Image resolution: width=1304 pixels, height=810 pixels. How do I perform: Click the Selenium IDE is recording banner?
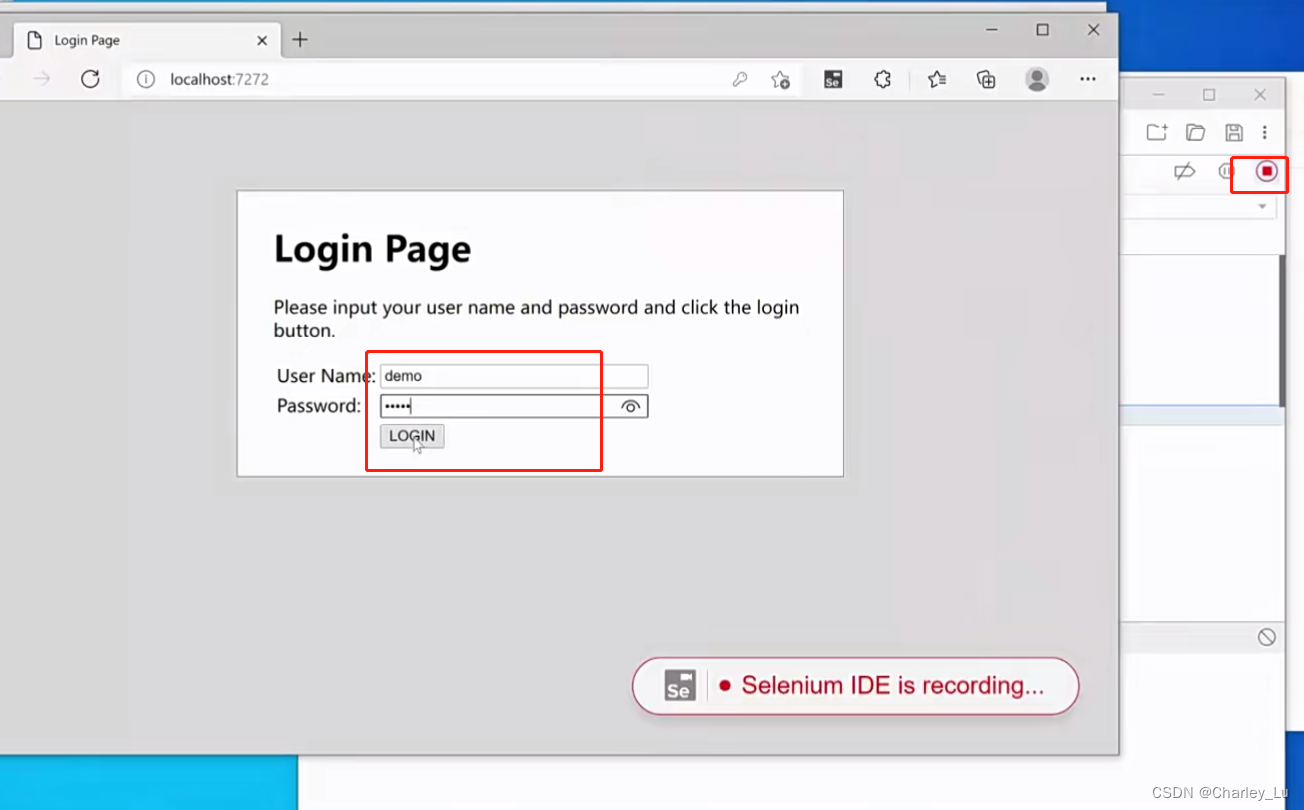tap(856, 686)
